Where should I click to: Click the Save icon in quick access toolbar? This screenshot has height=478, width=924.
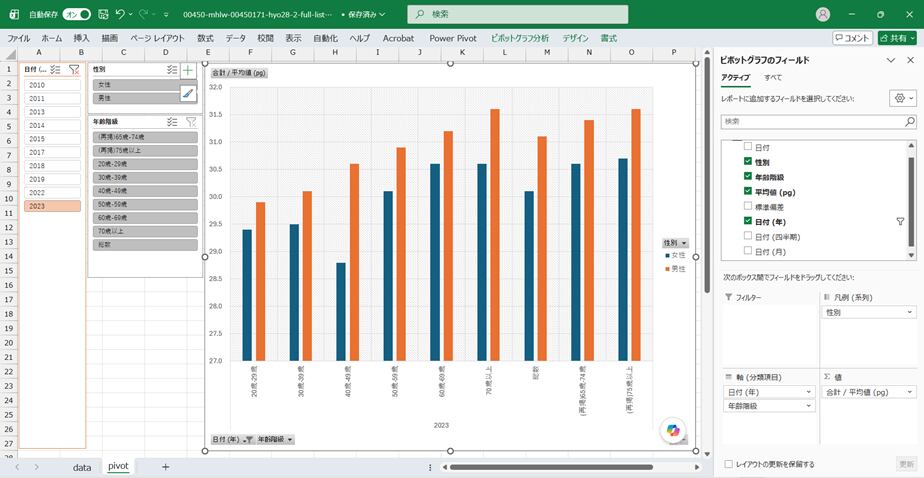103,14
